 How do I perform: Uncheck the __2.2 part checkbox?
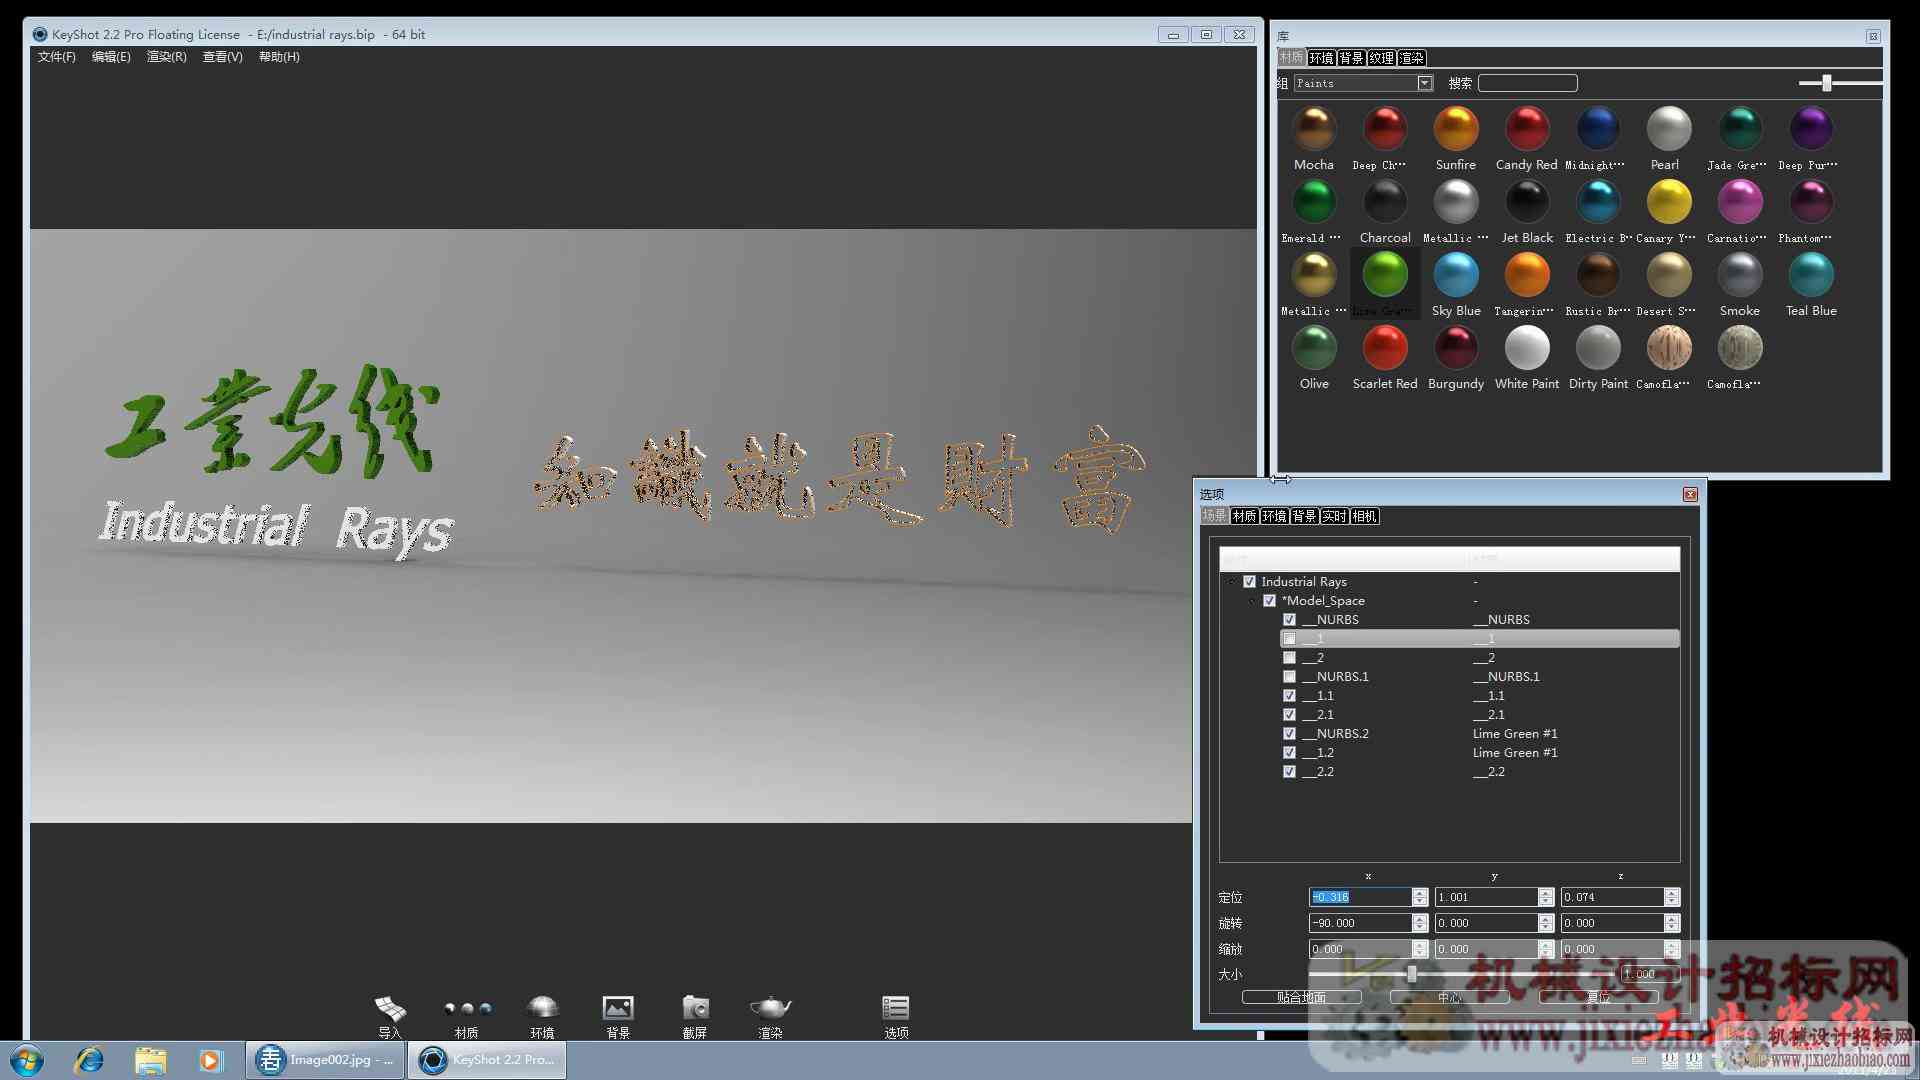tap(1289, 772)
